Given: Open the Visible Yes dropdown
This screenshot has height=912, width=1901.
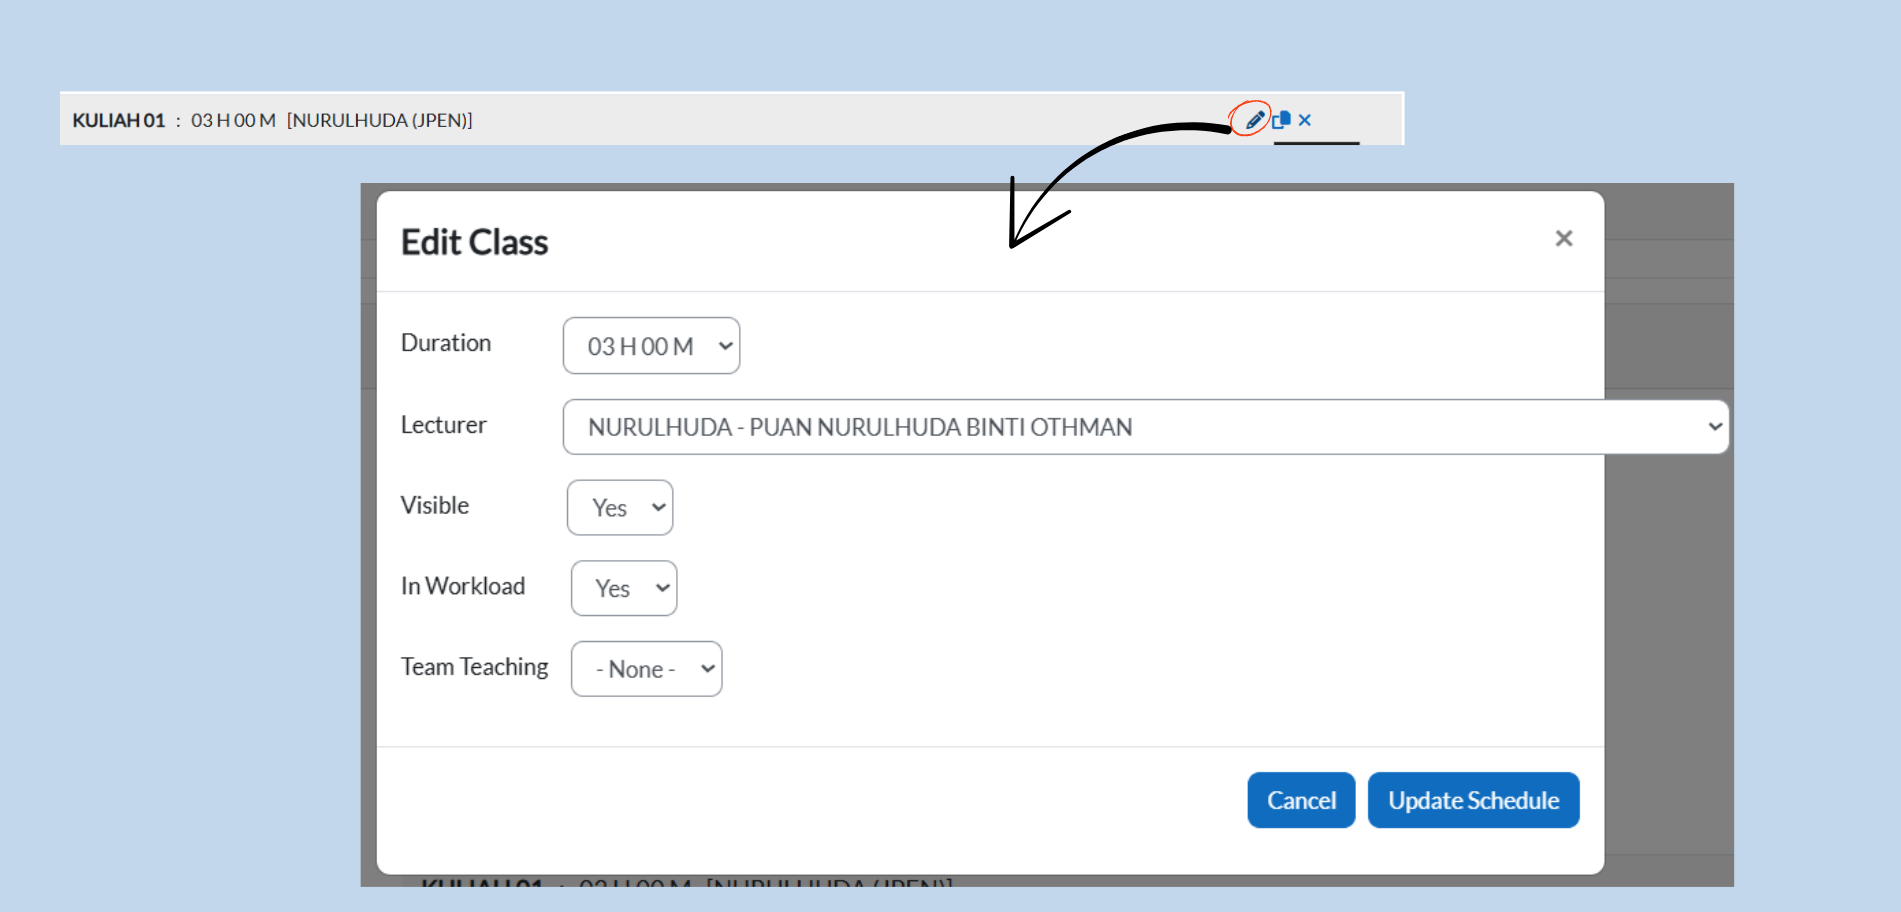Looking at the screenshot, I should pos(620,508).
